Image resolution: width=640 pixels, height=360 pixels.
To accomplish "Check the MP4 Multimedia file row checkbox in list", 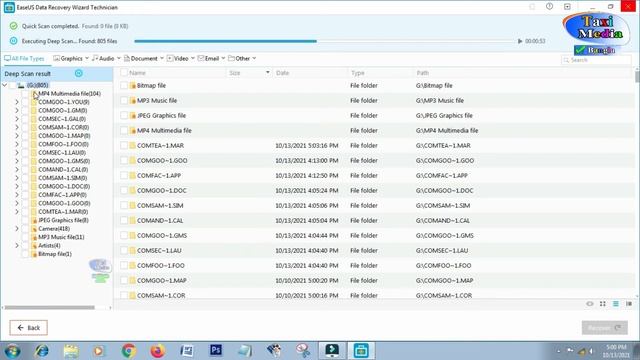I will 124,131.
